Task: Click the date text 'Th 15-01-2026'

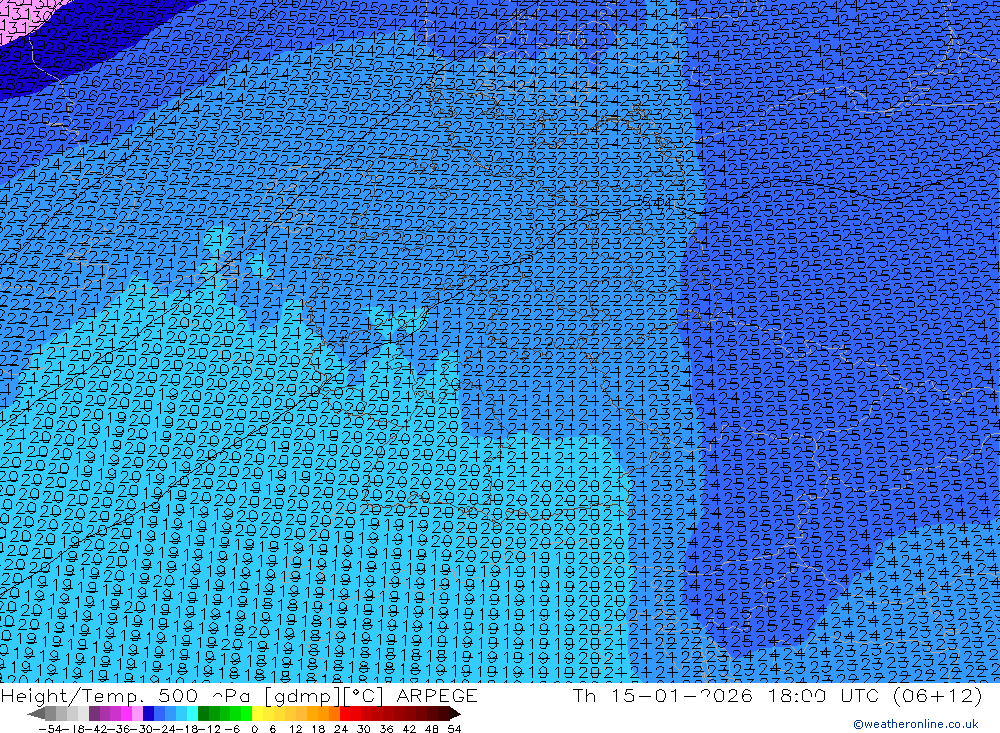Action: pos(663,695)
